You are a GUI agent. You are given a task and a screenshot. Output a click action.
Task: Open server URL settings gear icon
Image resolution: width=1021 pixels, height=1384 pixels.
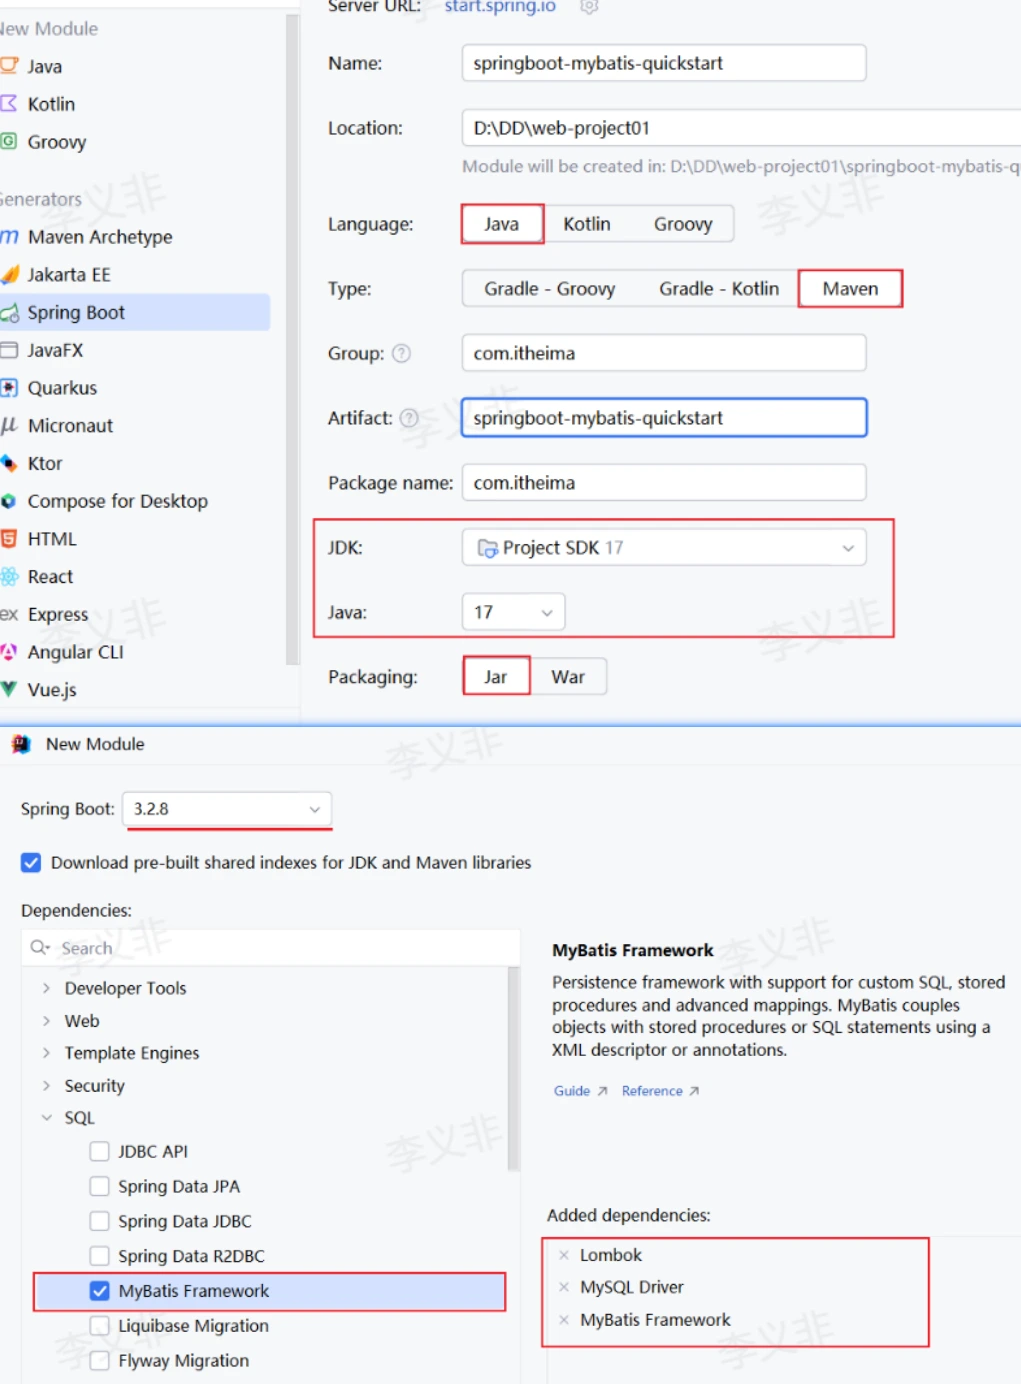click(589, 6)
